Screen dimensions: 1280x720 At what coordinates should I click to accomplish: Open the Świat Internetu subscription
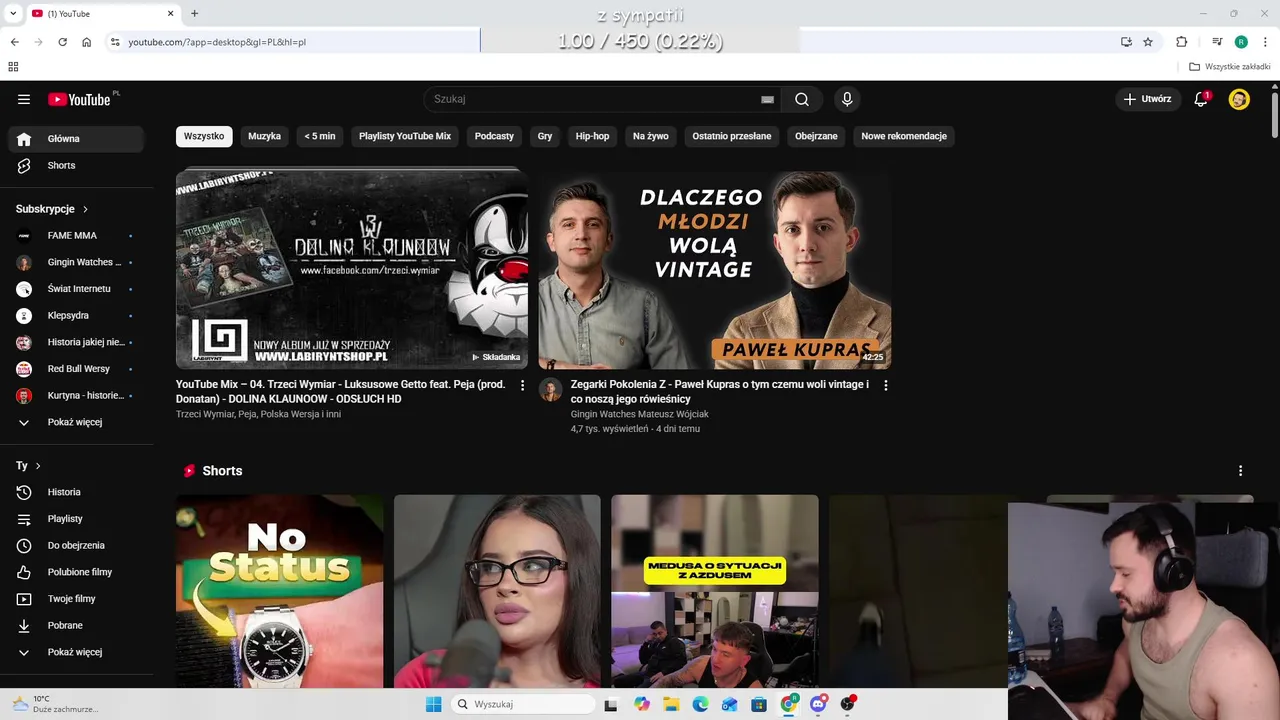(76, 289)
